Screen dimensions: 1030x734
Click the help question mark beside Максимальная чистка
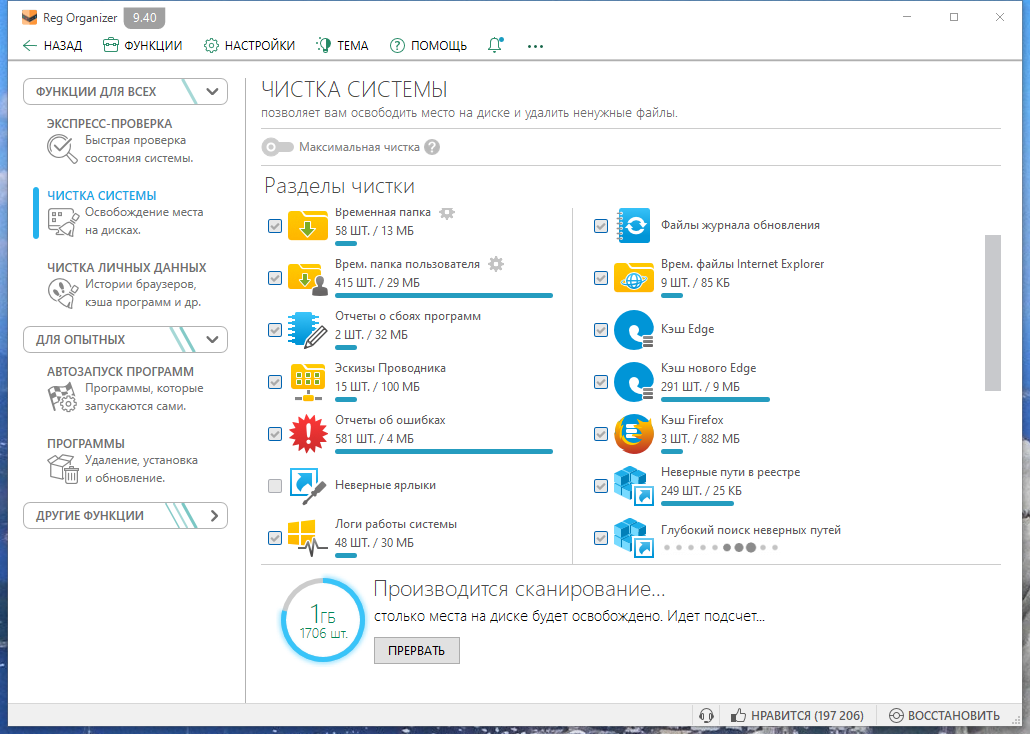click(432, 147)
